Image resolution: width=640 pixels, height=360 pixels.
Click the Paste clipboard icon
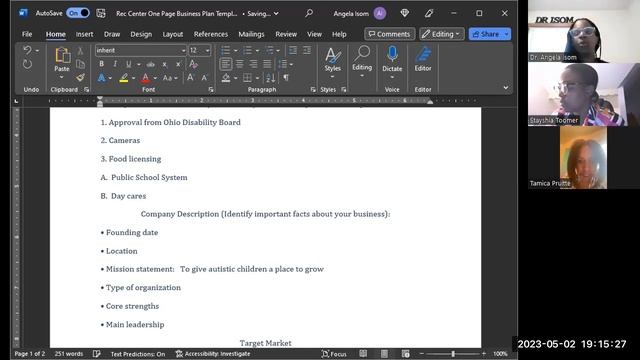(x=62, y=56)
